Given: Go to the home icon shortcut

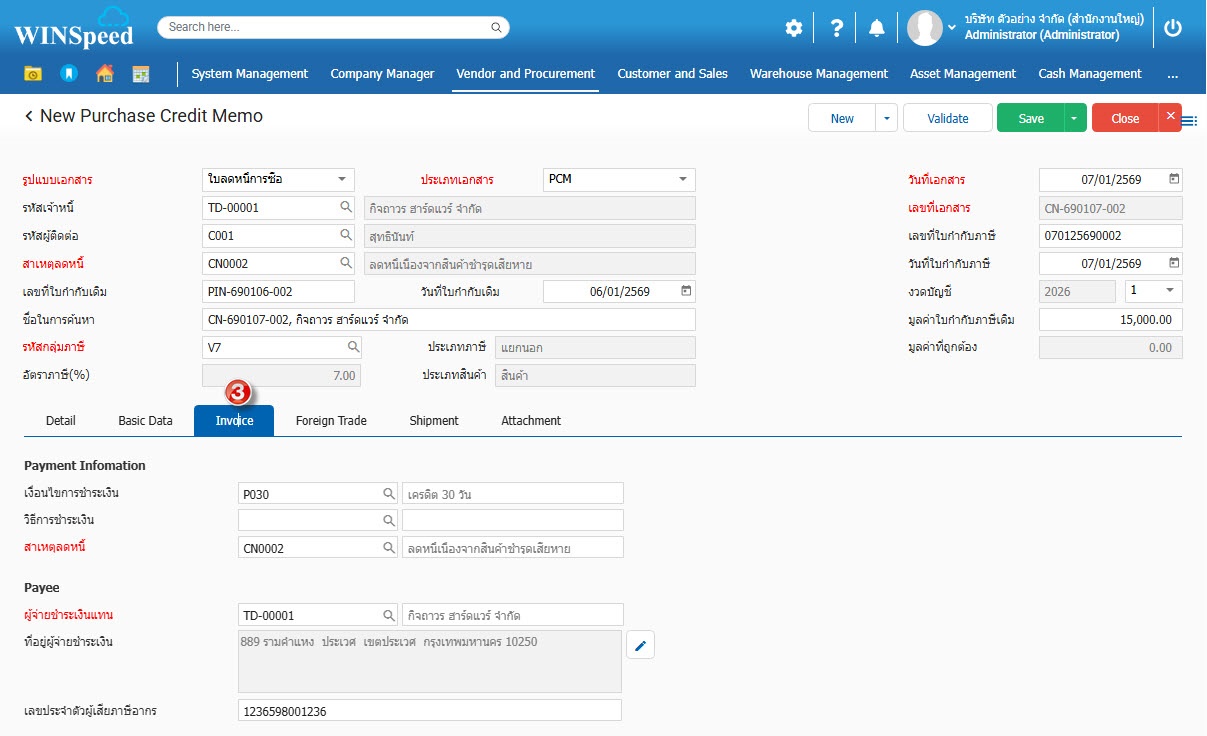Looking at the screenshot, I should coord(104,74).
